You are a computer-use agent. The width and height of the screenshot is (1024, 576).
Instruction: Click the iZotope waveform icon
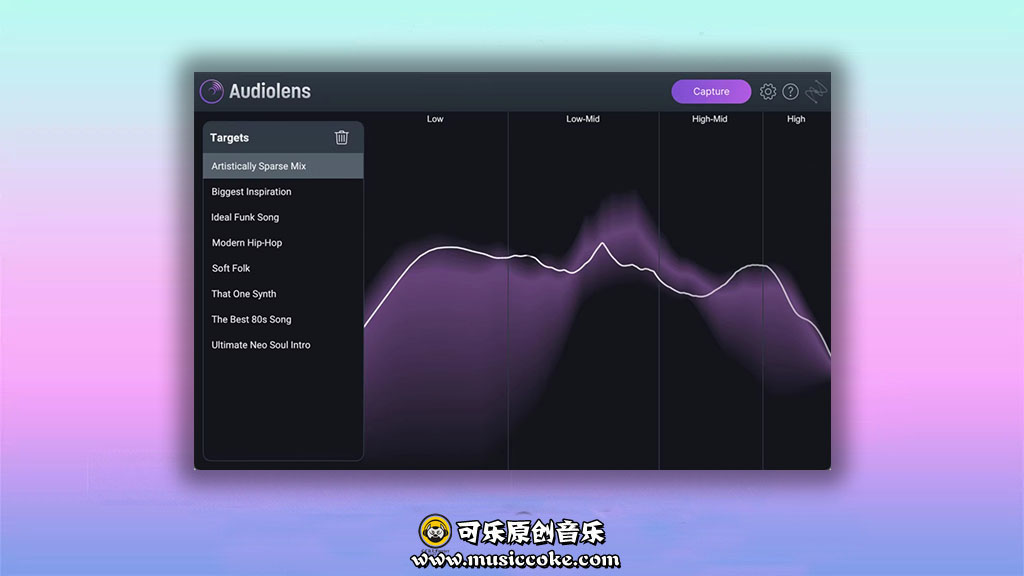coord(816,91)
